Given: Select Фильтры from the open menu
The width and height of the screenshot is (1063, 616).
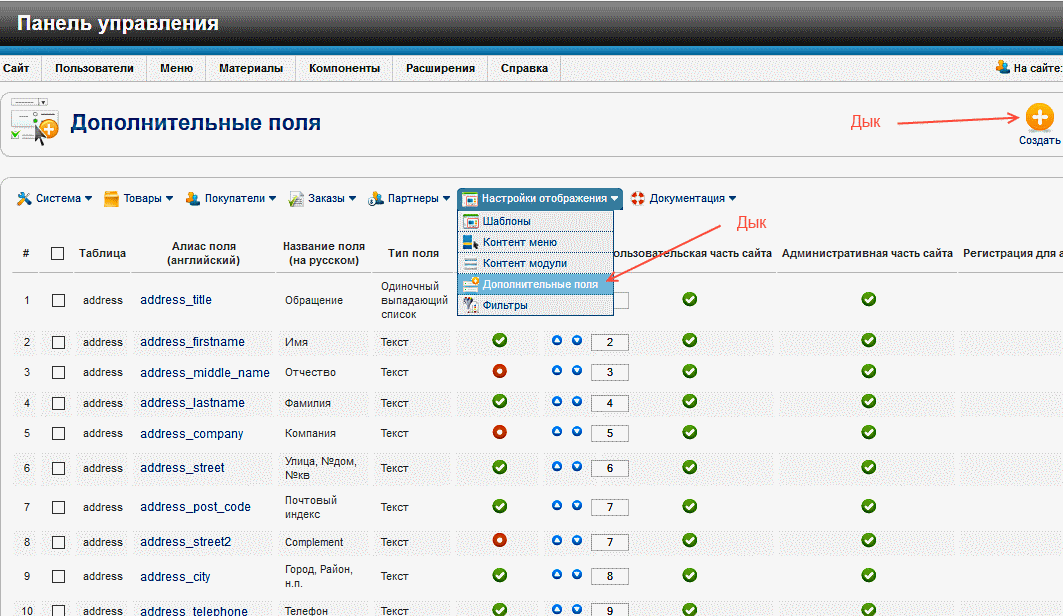Looking at the screenshot, I should pos(504,305).
